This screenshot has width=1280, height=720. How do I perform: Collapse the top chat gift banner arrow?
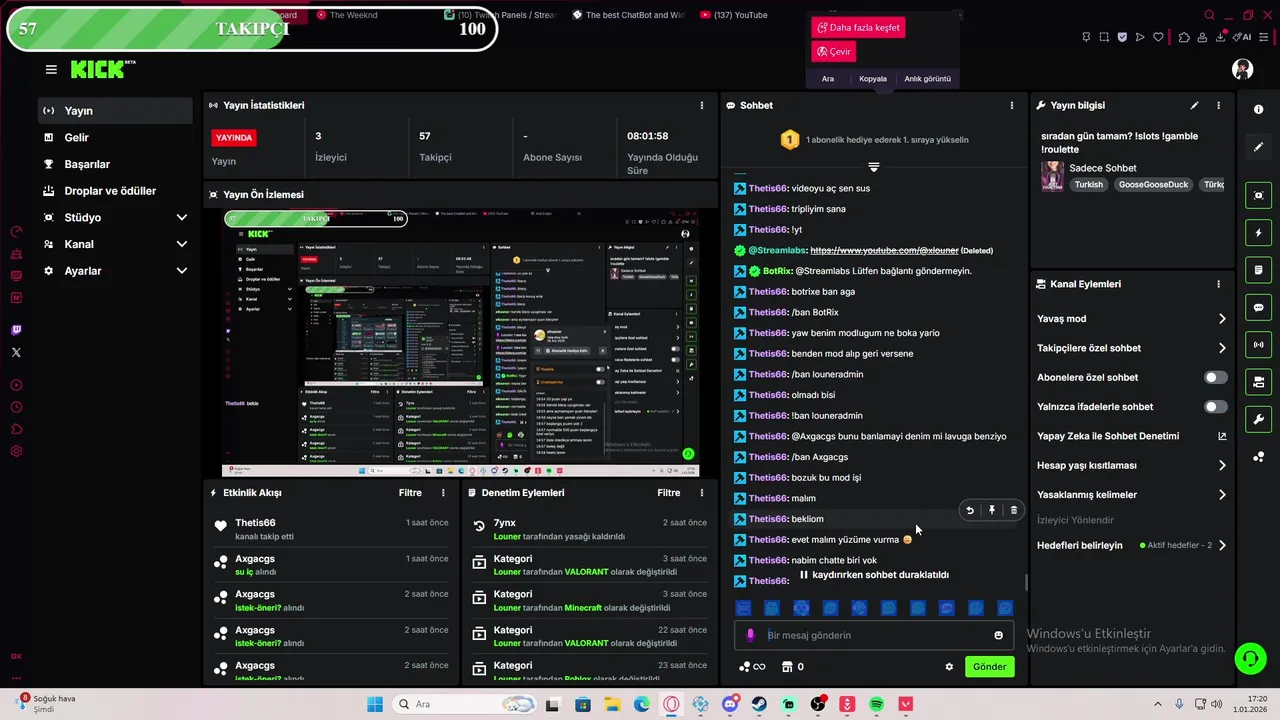tap(873, 167)
